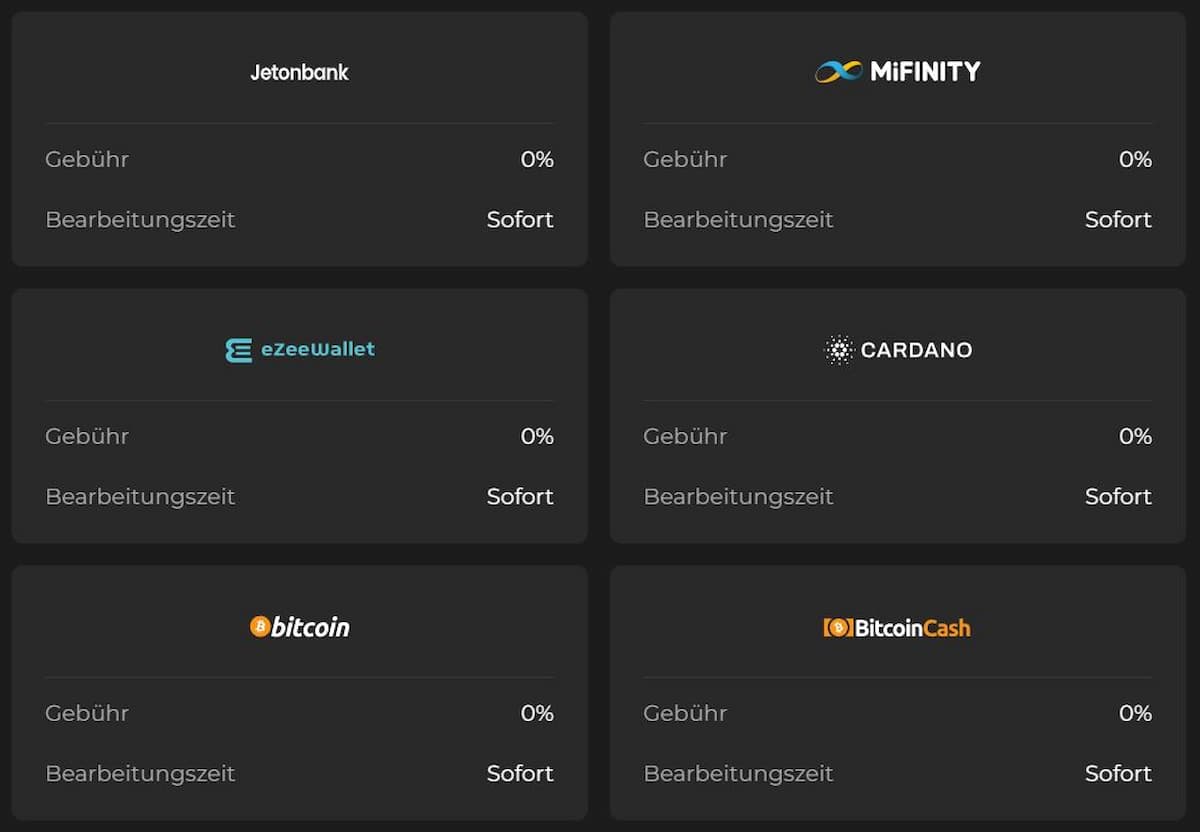Screen dimensions: 1200x832
Task: Select the Bitcoin logo
Action: pyautogui.click(x=300, y=627)
